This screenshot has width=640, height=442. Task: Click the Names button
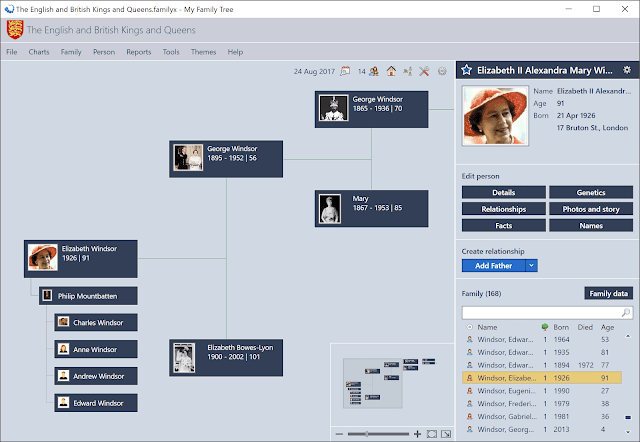[591, 225]
